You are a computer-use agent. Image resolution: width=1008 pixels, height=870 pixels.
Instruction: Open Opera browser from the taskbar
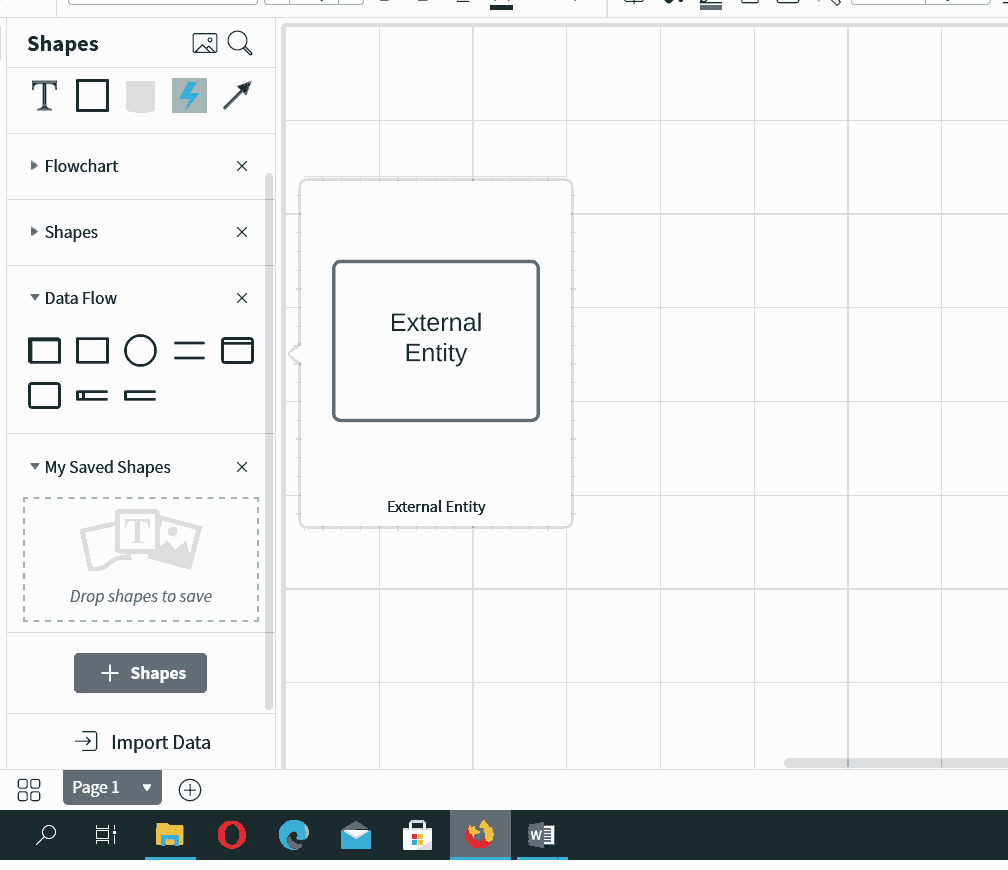[232, 835]
